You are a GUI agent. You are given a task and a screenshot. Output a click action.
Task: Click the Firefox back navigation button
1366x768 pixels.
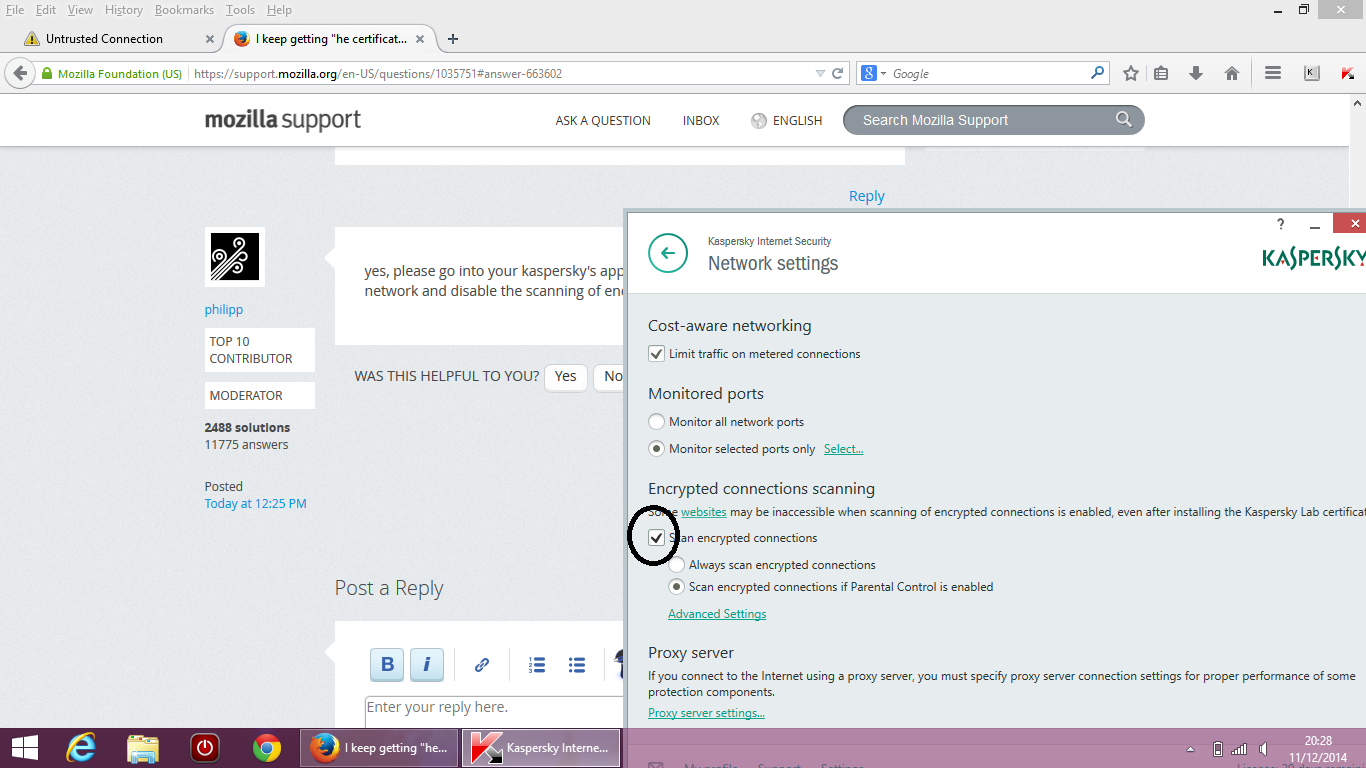point(19,73)
